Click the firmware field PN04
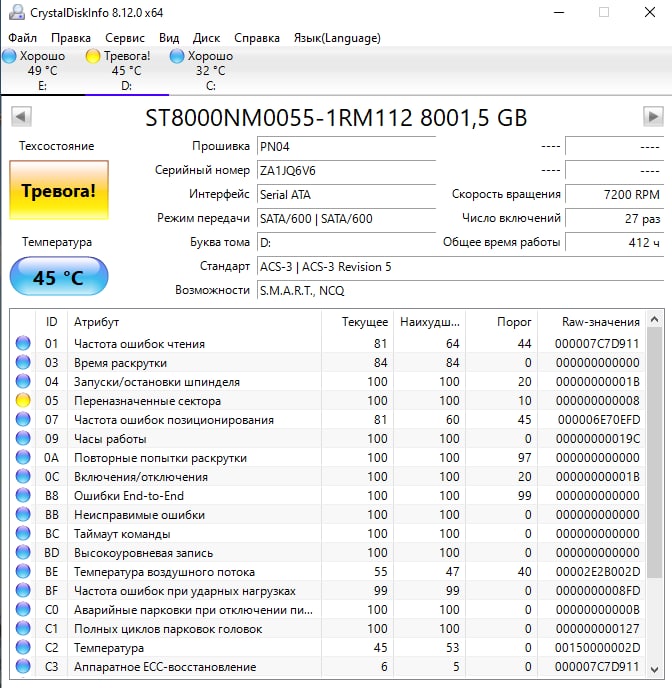 point(346,146)
